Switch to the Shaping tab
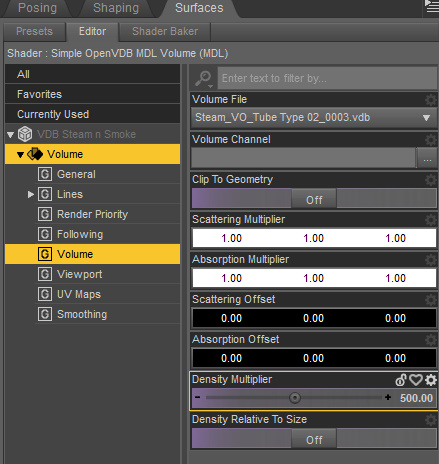This screenshot has width=439, height=464. [116, 8]
